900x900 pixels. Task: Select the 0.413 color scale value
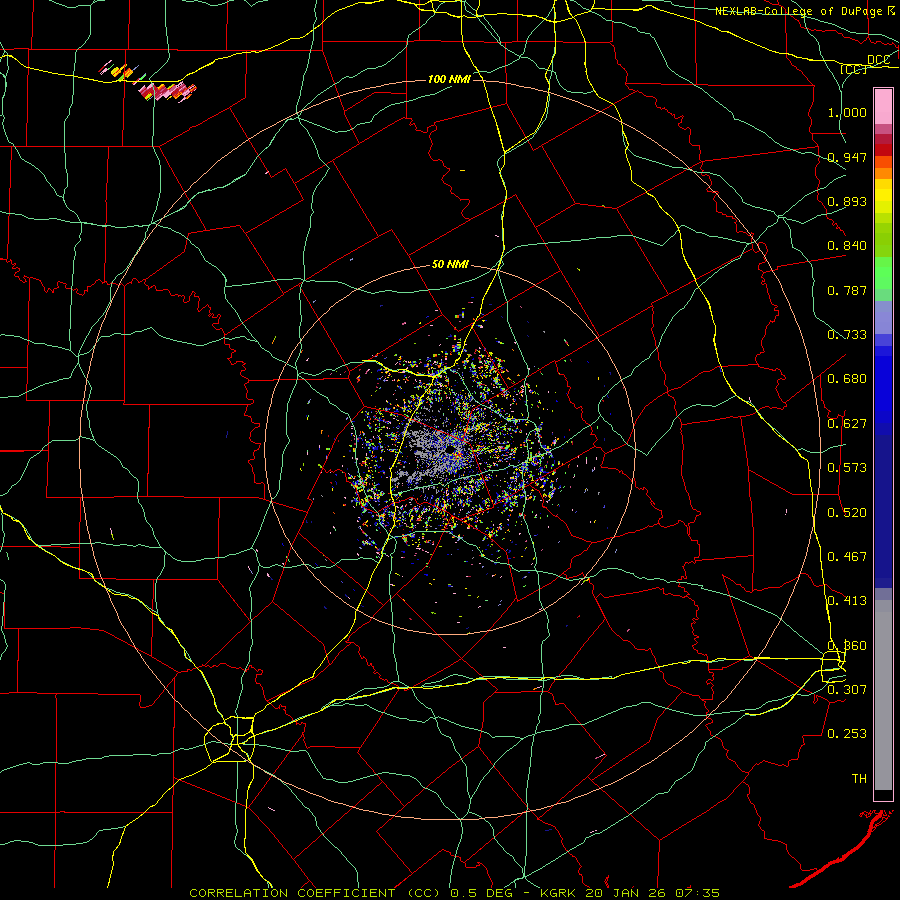[847, 601]
